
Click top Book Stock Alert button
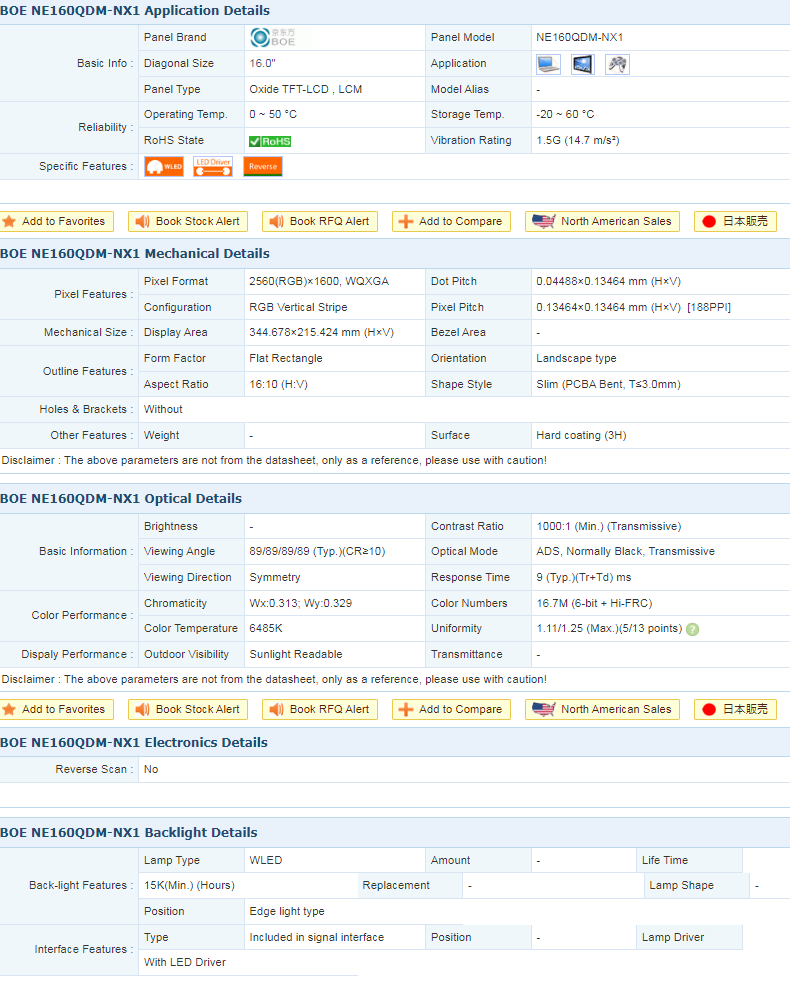point(188,221)
